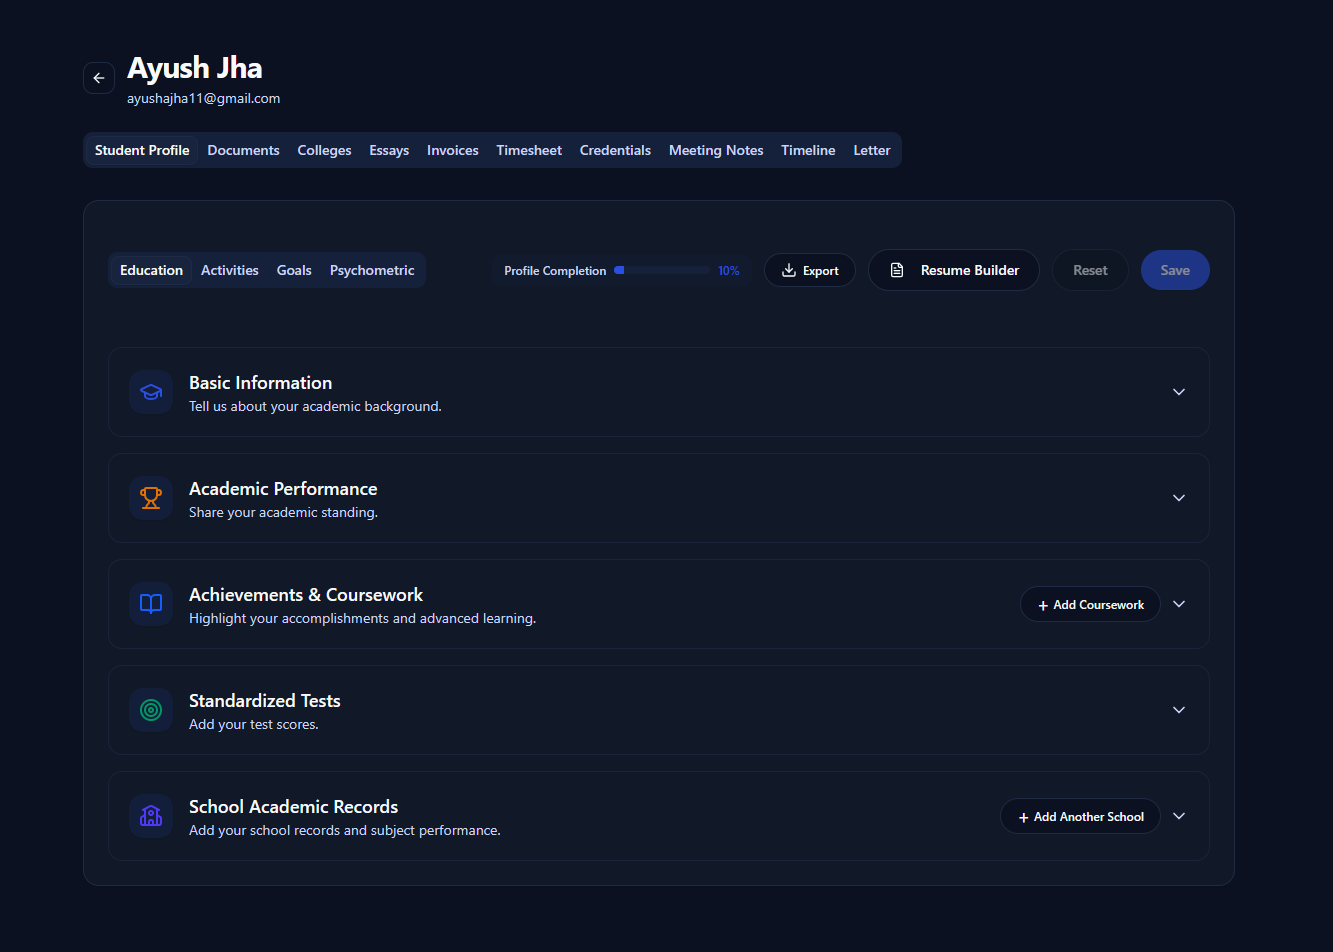Click 'Highlight your accomplishments and advanced learning.' text
The height and width of the screenshot is (952, 1333).
tap(363, 619)
